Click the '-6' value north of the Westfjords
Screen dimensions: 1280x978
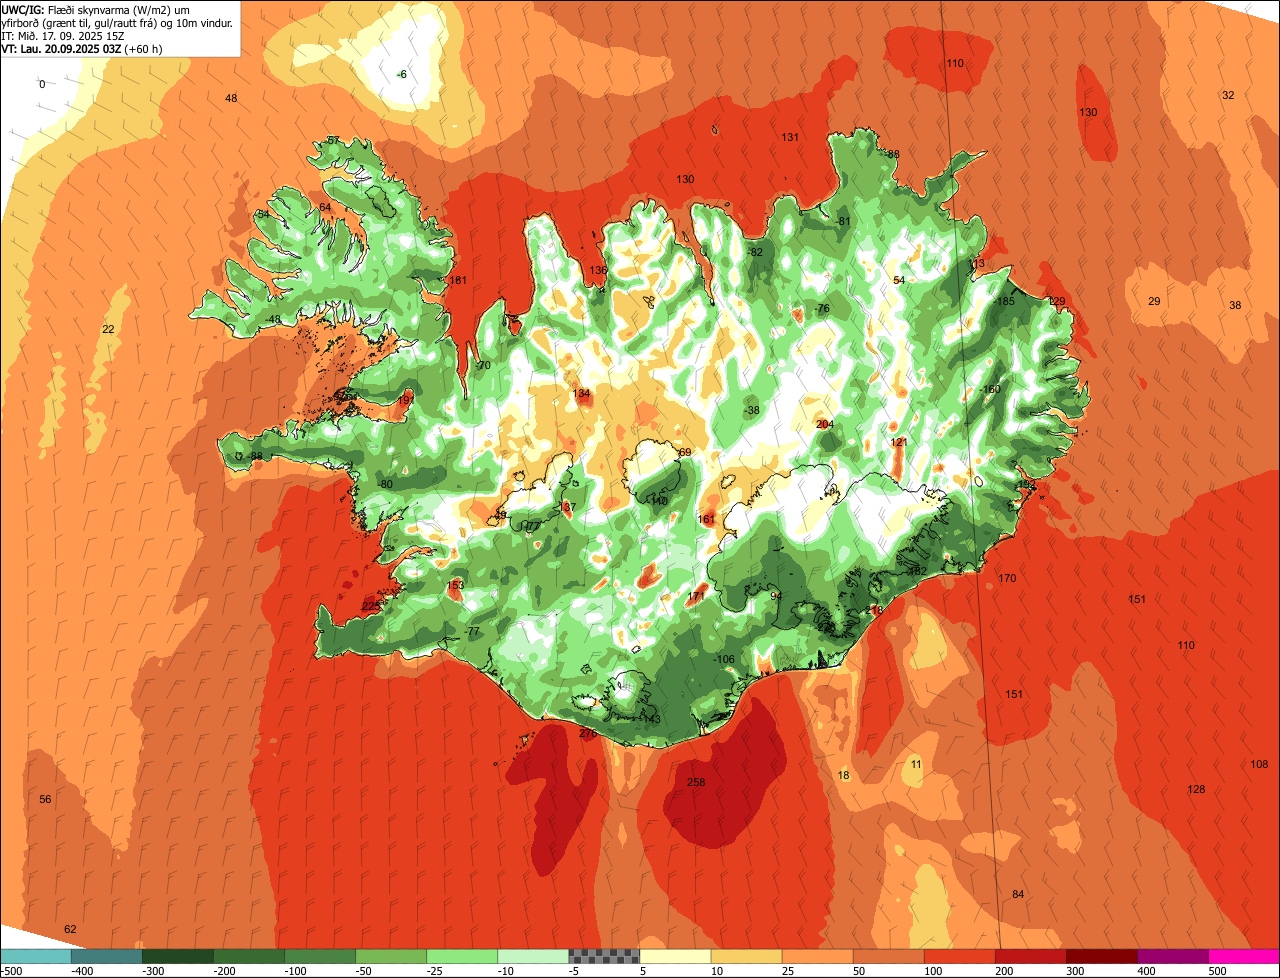coord(402,74)
